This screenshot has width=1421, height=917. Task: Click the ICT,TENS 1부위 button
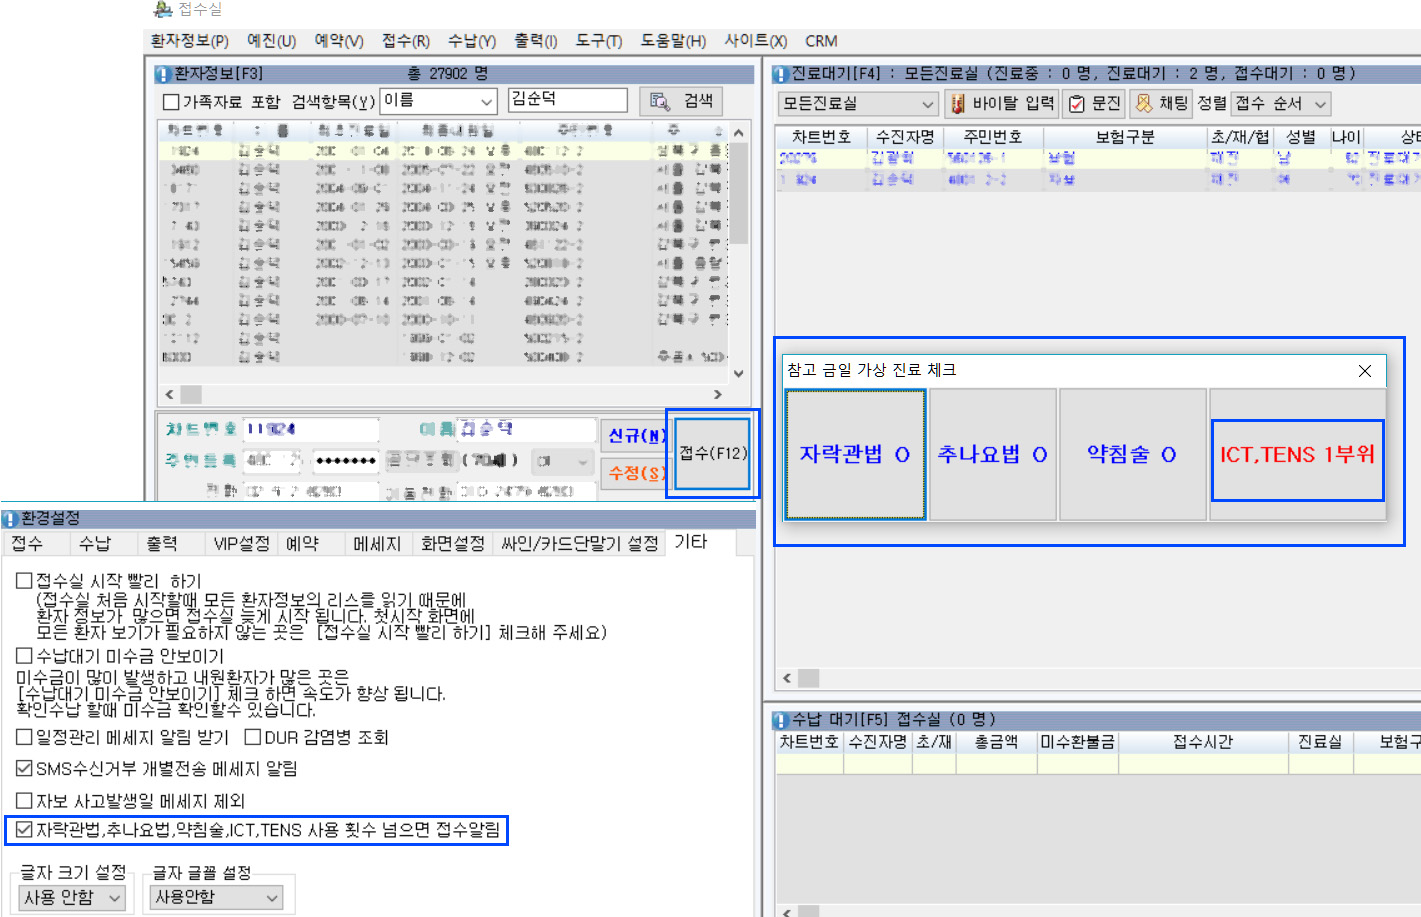click(x=1297, y=455)
